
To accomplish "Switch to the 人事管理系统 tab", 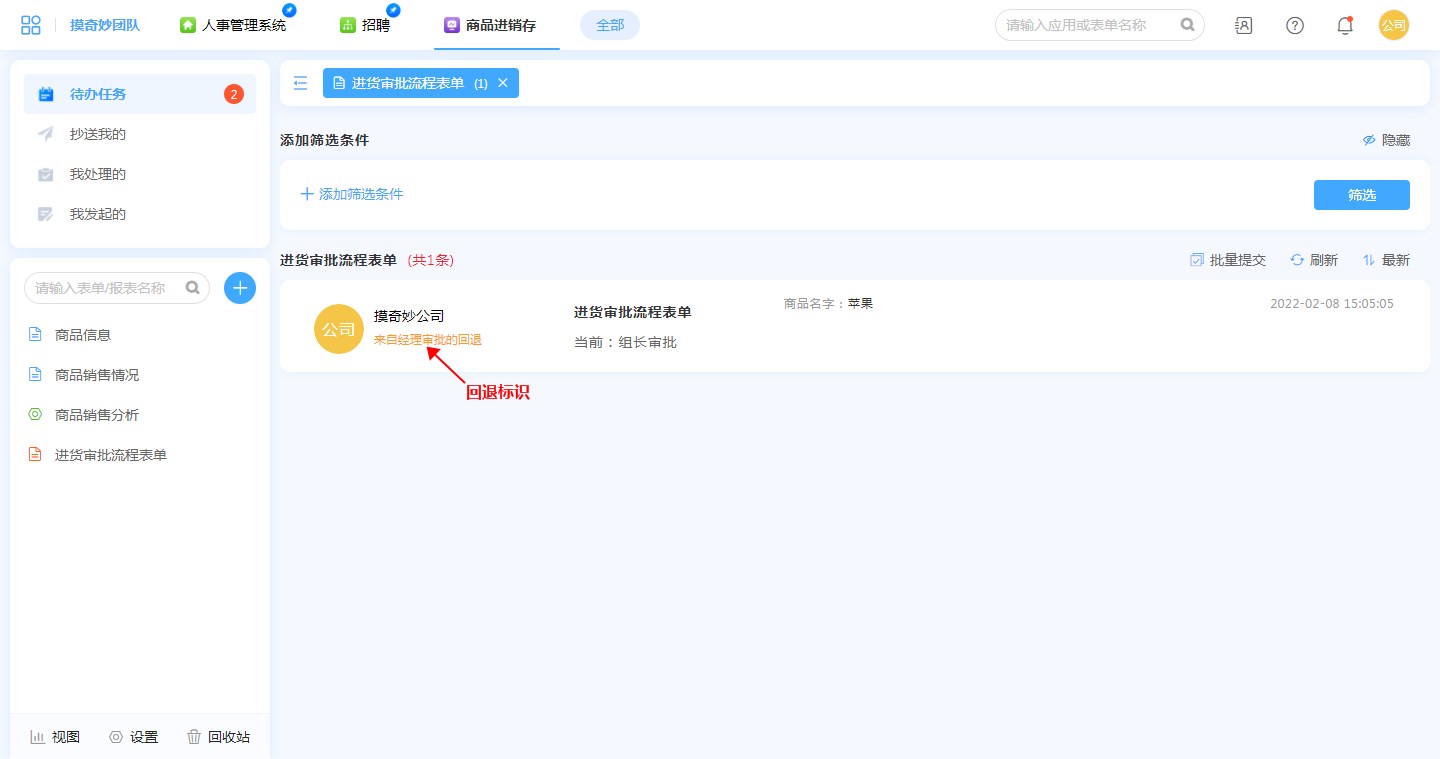I will click(233, 25).
